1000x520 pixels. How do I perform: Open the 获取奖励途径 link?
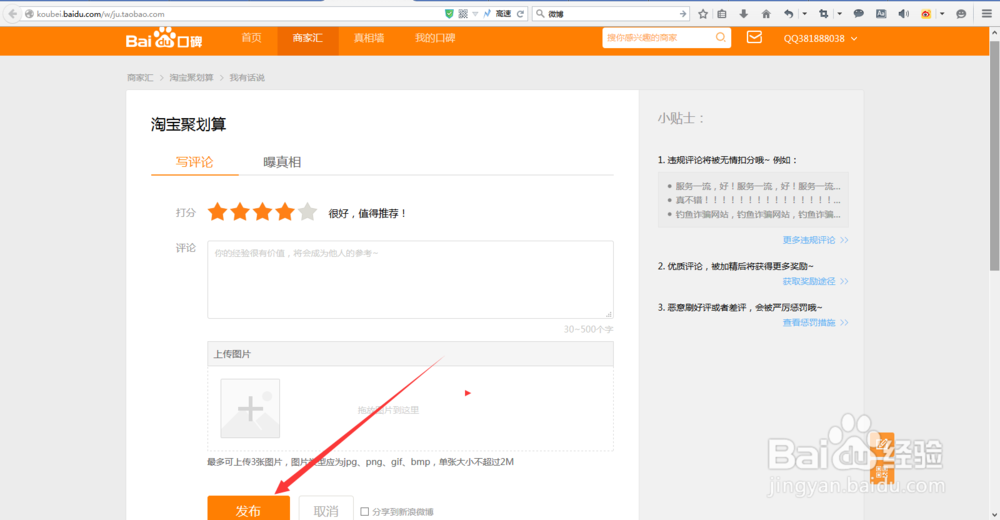pos(815,281)
